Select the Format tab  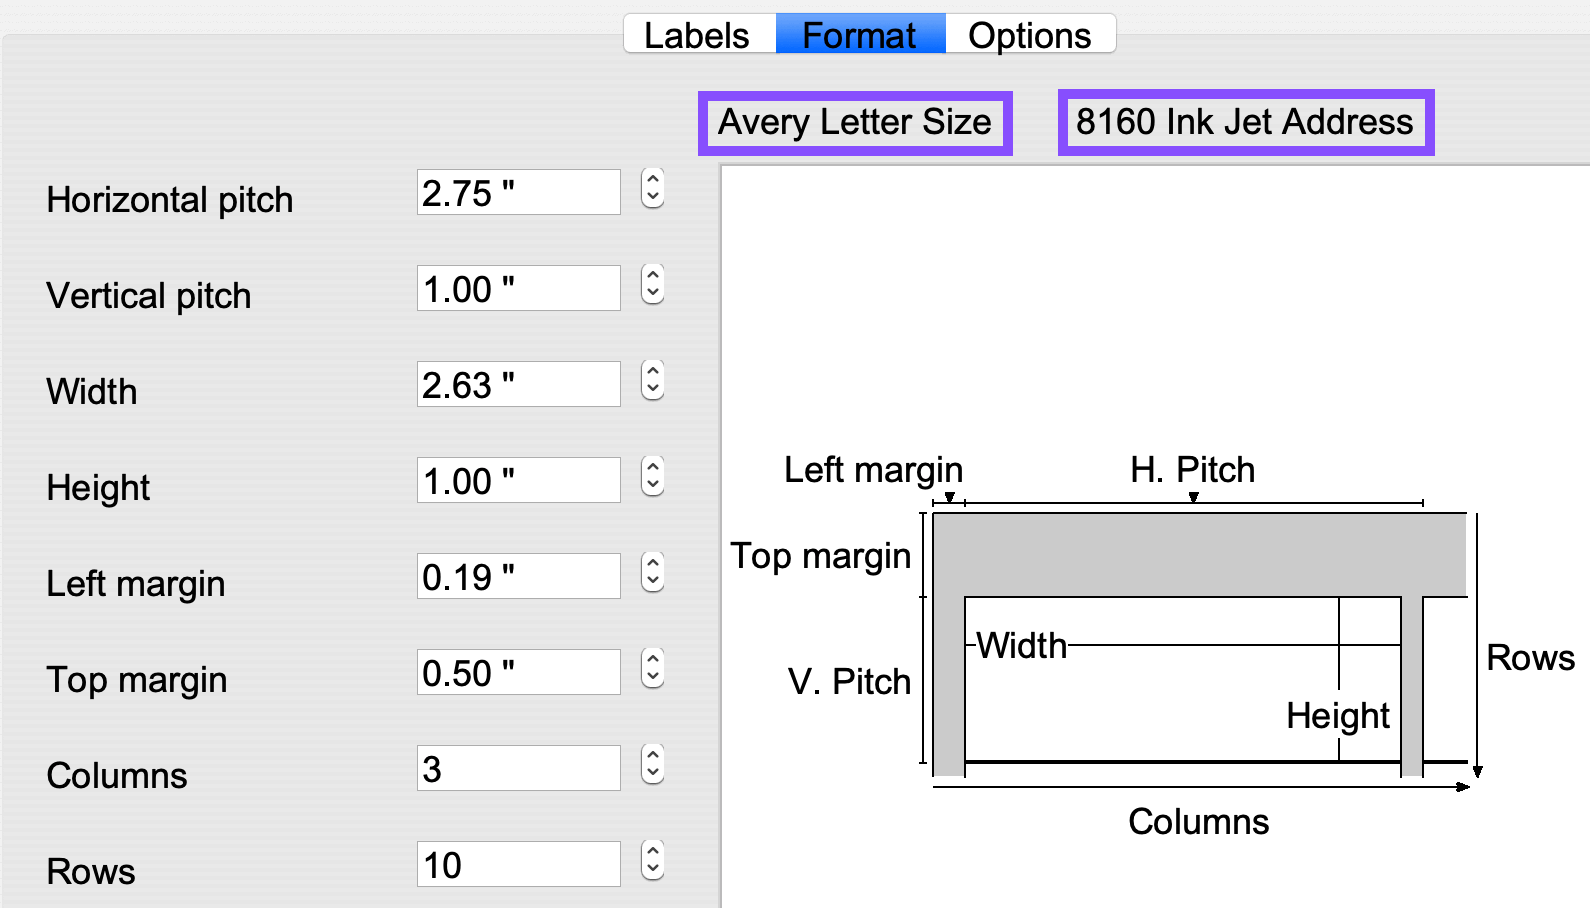click(860, 35)
